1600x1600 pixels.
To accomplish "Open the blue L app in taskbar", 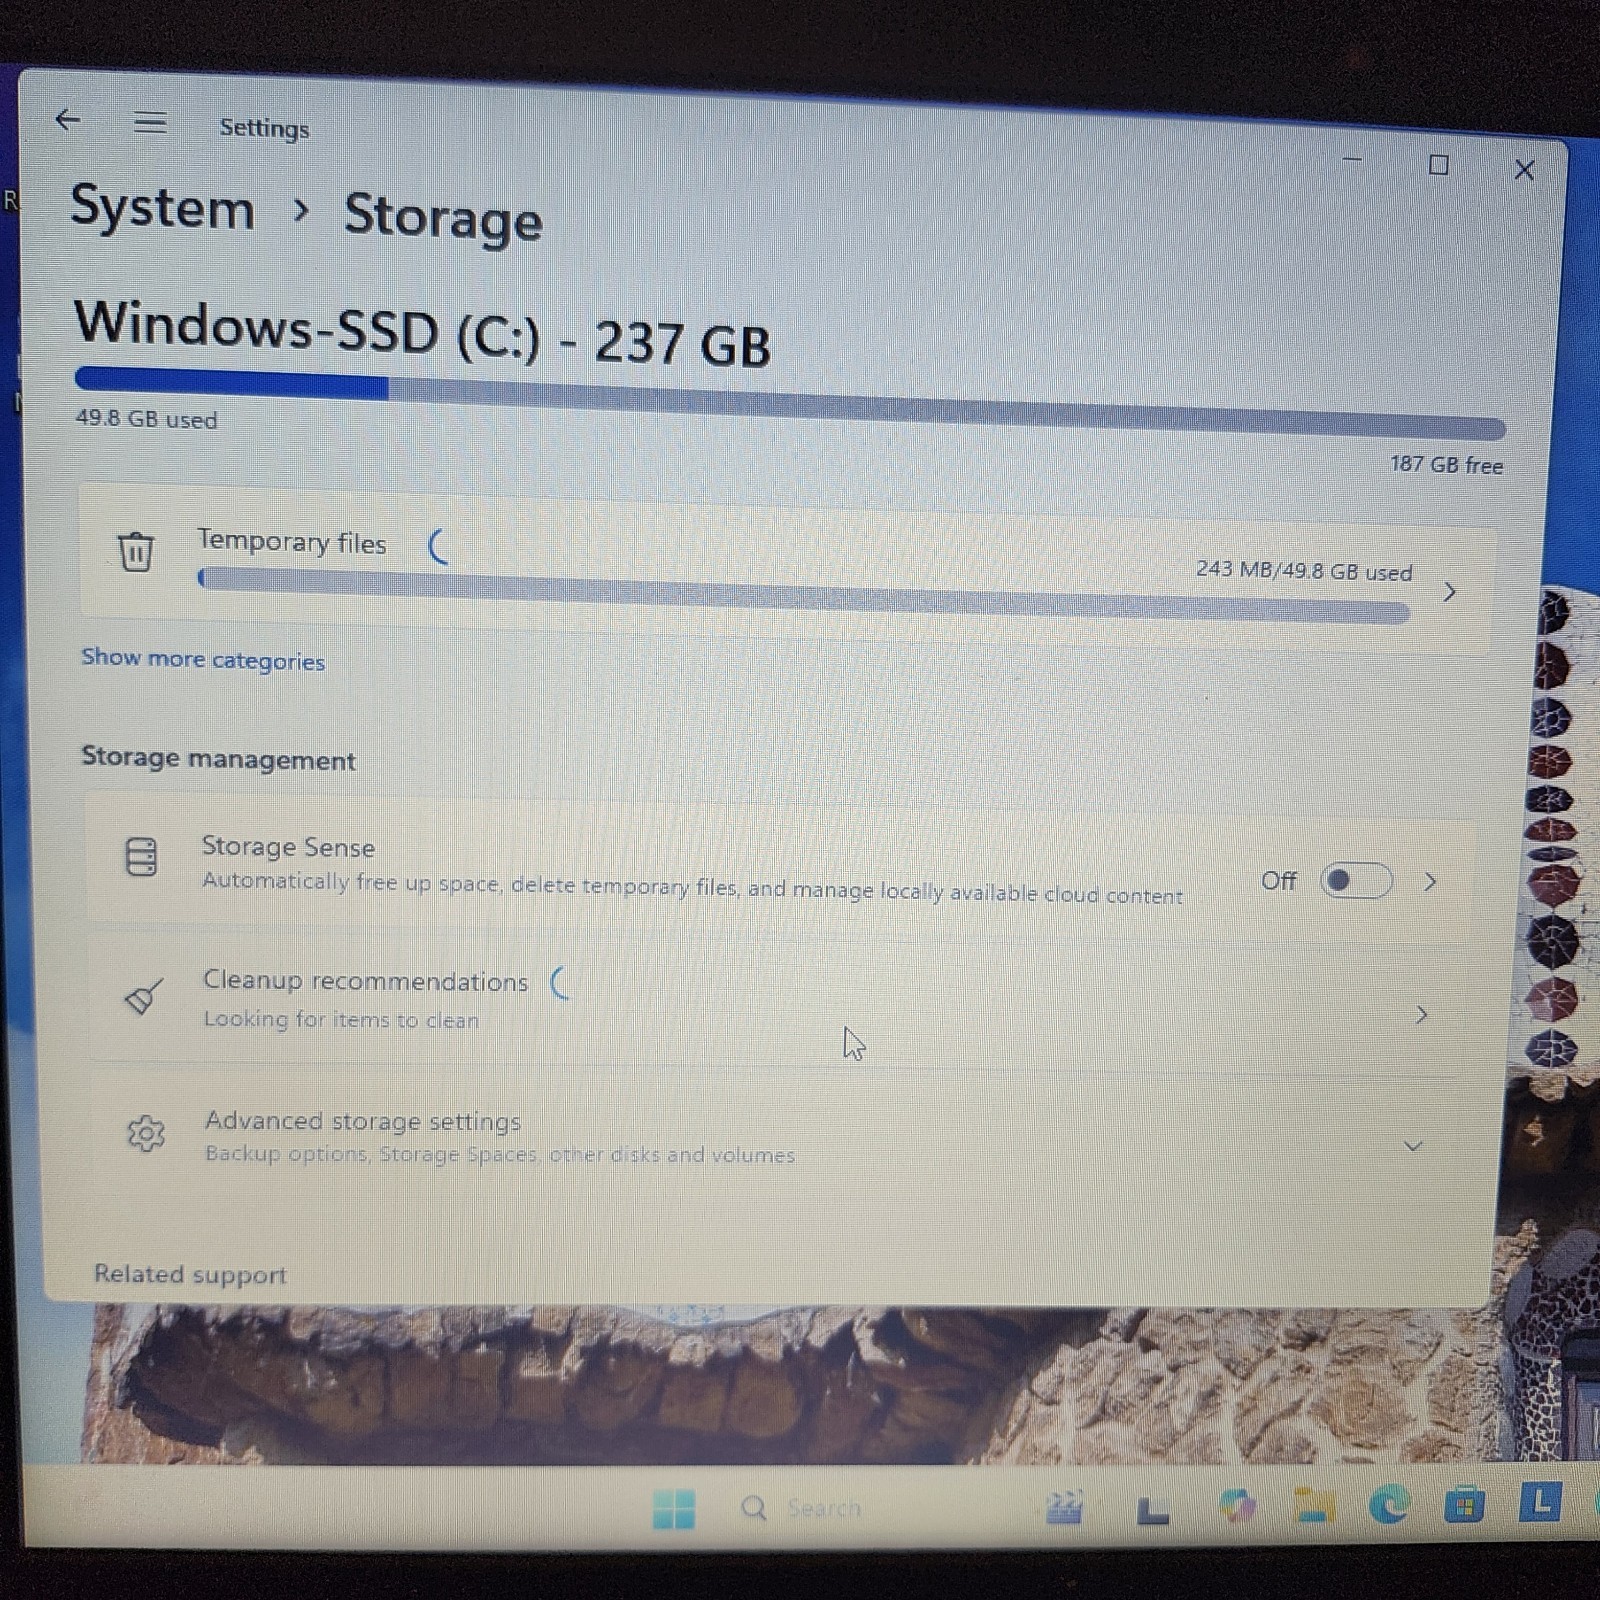I will point(1540,1502).
